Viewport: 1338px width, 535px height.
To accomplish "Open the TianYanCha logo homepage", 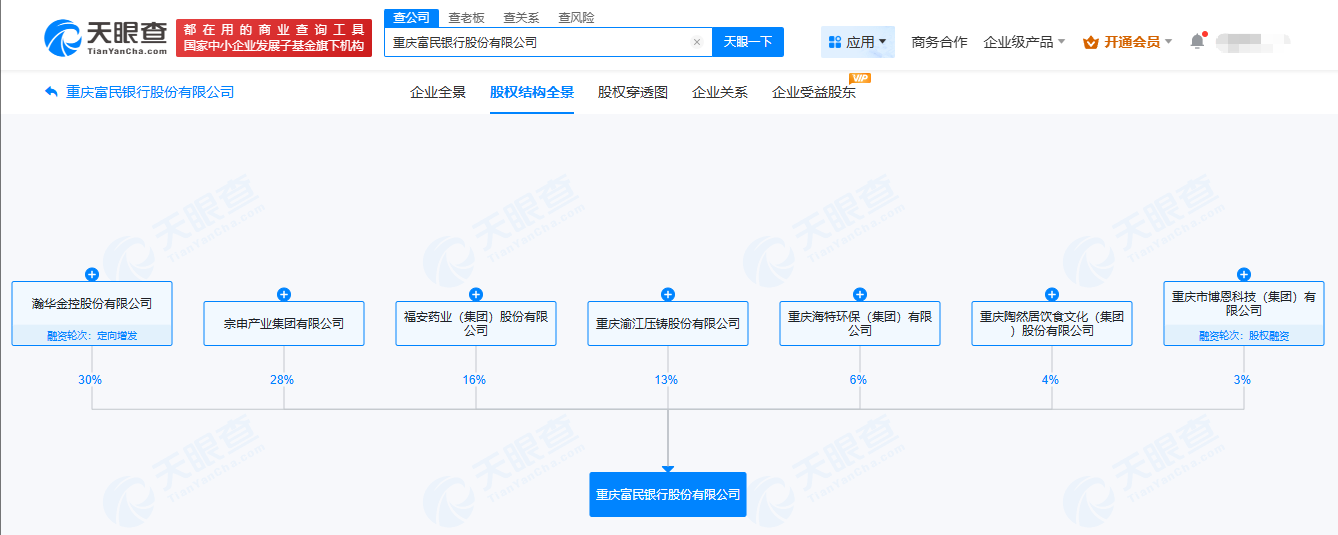I will coord(107,38).
